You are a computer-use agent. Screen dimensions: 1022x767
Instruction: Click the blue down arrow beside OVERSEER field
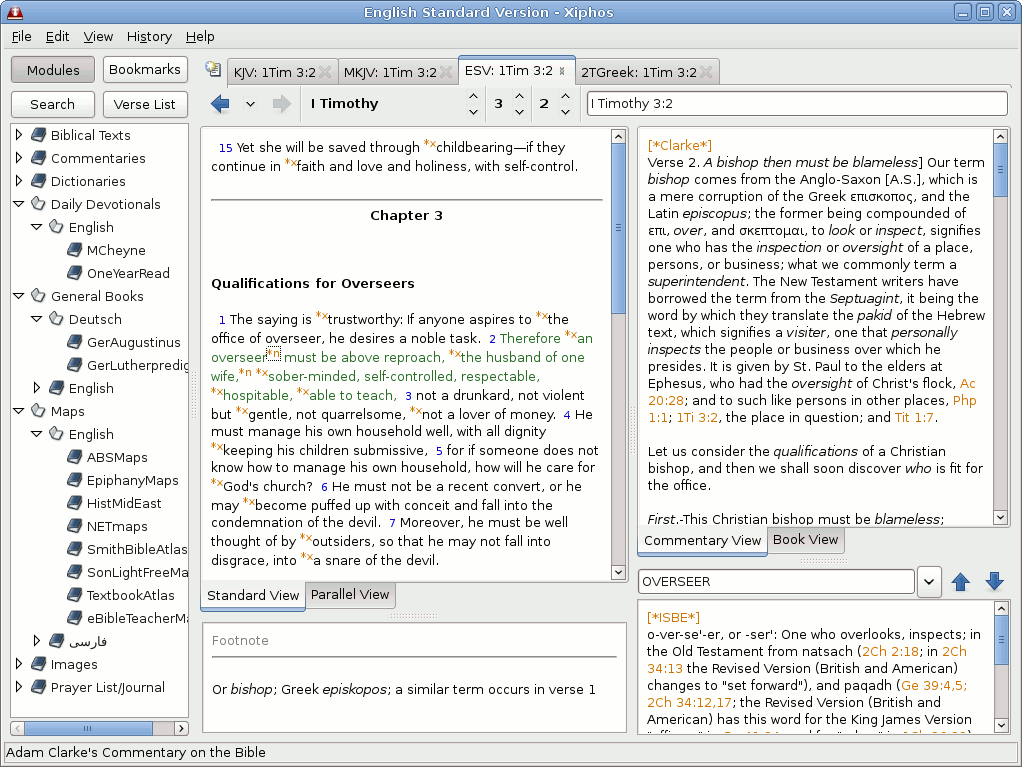pyautogui.click(x=995, y=581)
